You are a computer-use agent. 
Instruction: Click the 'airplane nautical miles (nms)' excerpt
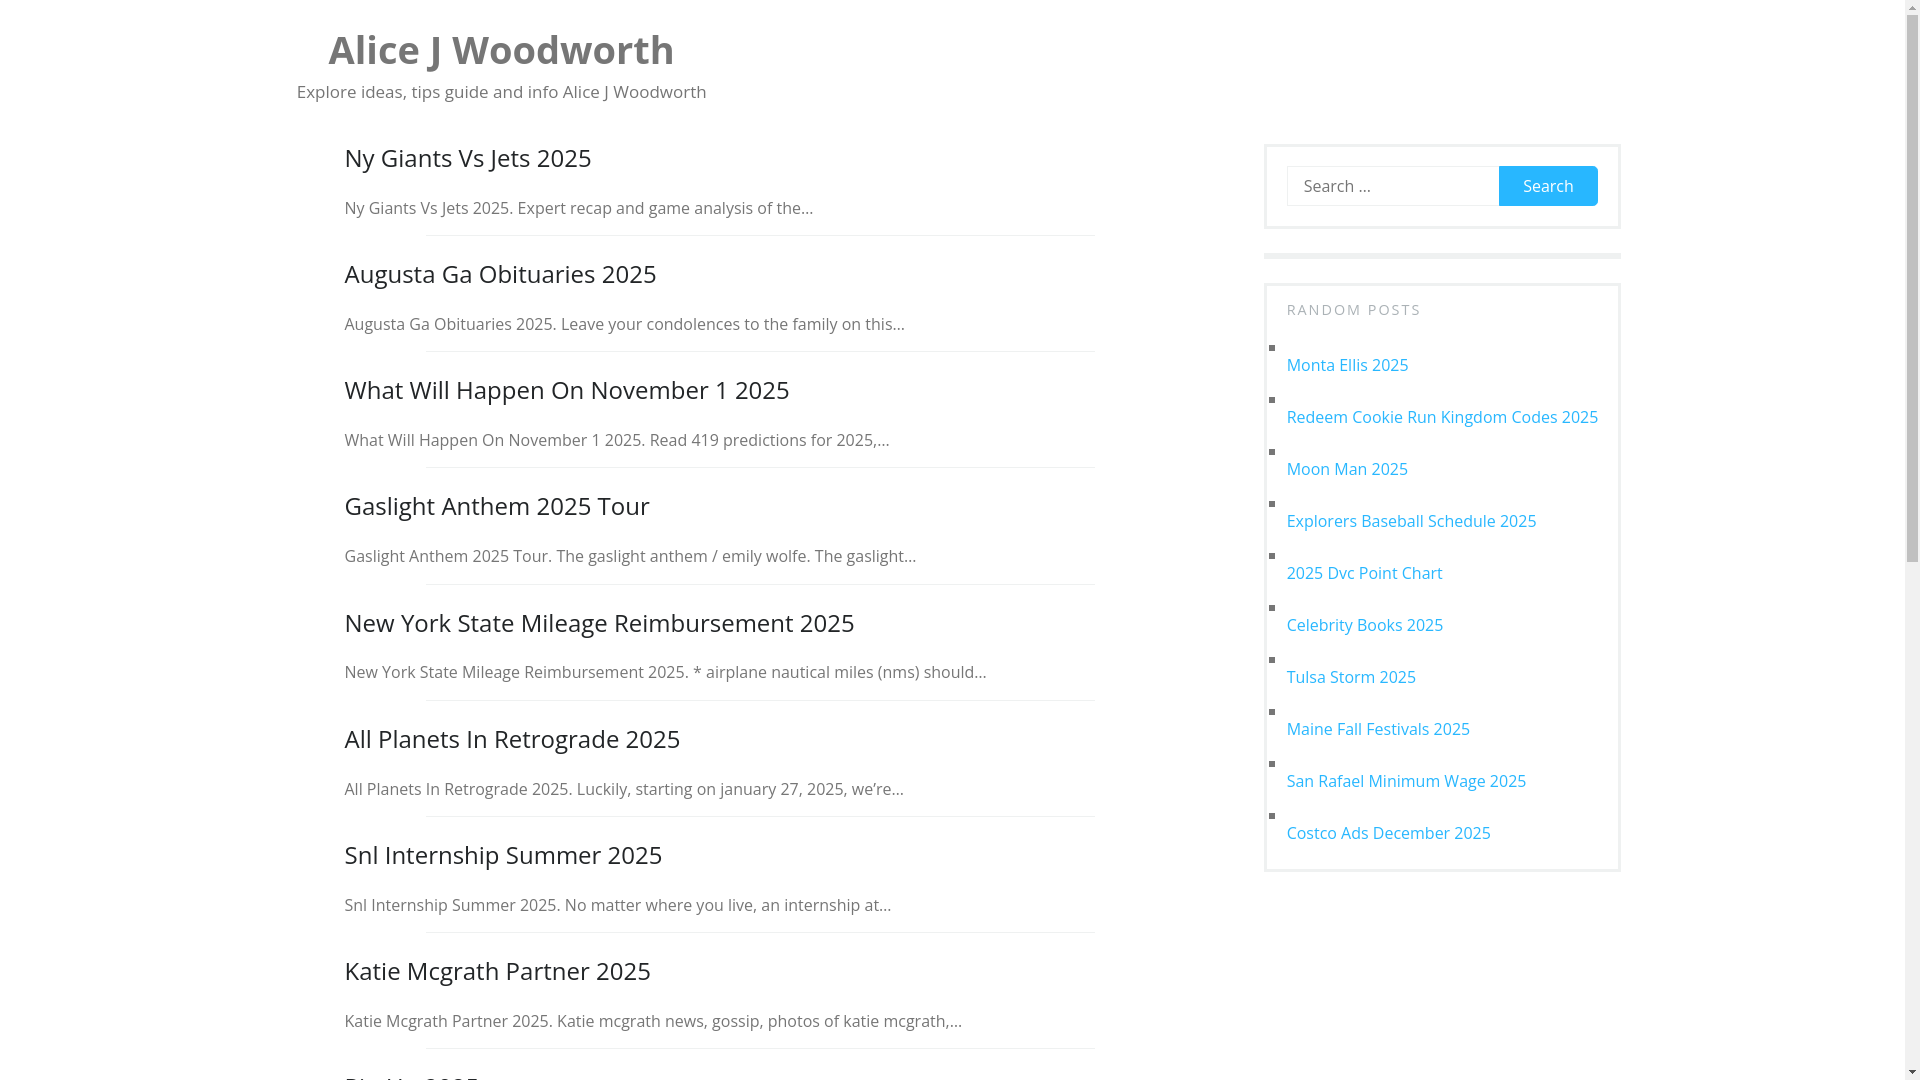[665, 672]
